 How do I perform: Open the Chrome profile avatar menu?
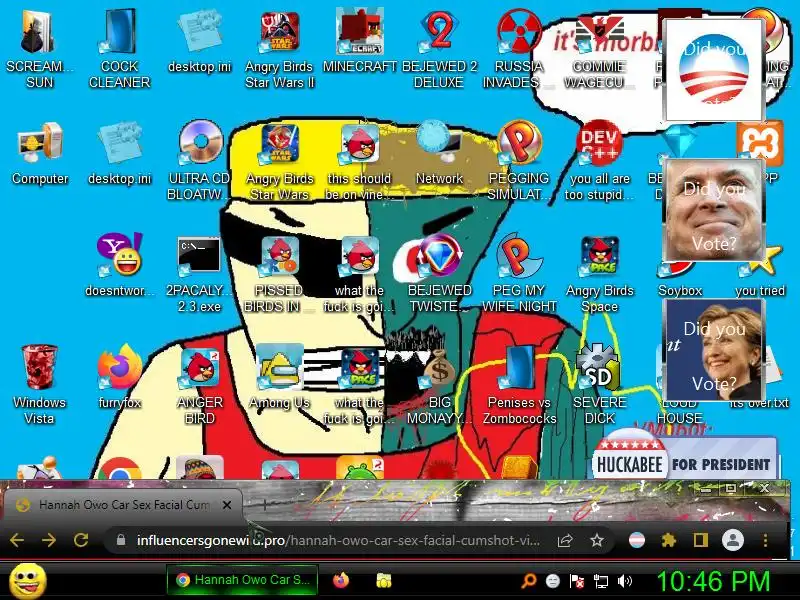pyautogui.click(x=733, y=540)
